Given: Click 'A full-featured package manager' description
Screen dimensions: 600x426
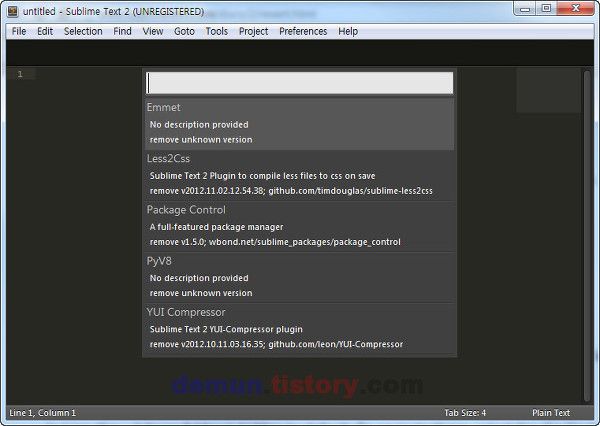Looking at the screenshot, I should pos(217,227).
